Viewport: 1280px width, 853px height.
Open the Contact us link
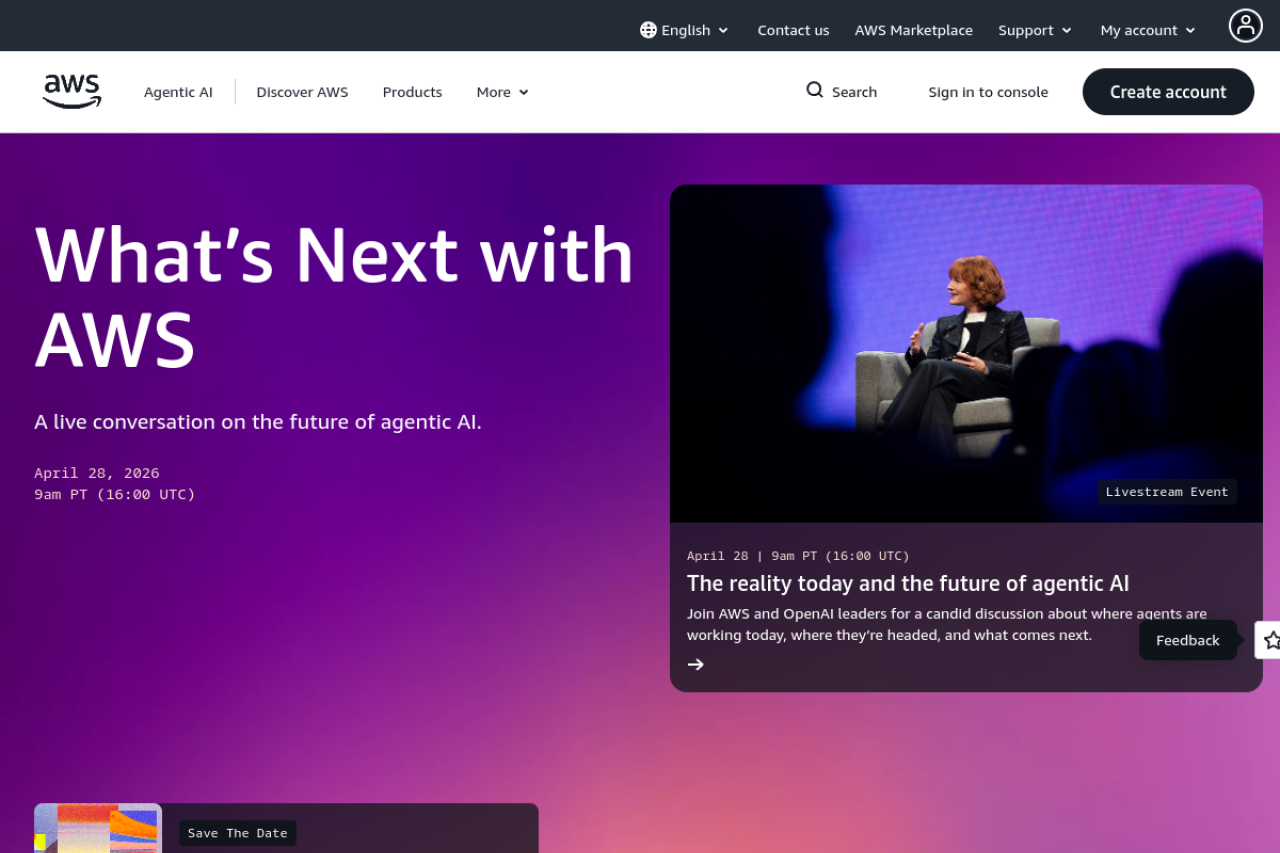[x=793, y=30]
